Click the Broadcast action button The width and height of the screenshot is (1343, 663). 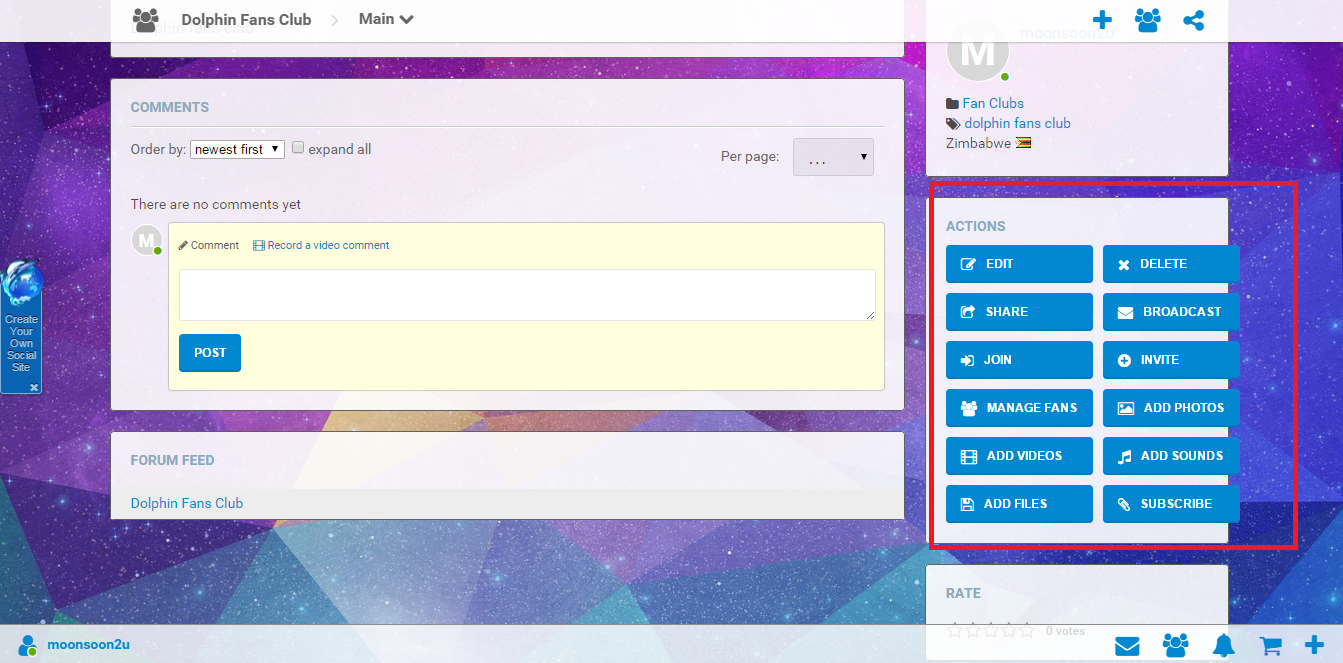(1171, 312)
